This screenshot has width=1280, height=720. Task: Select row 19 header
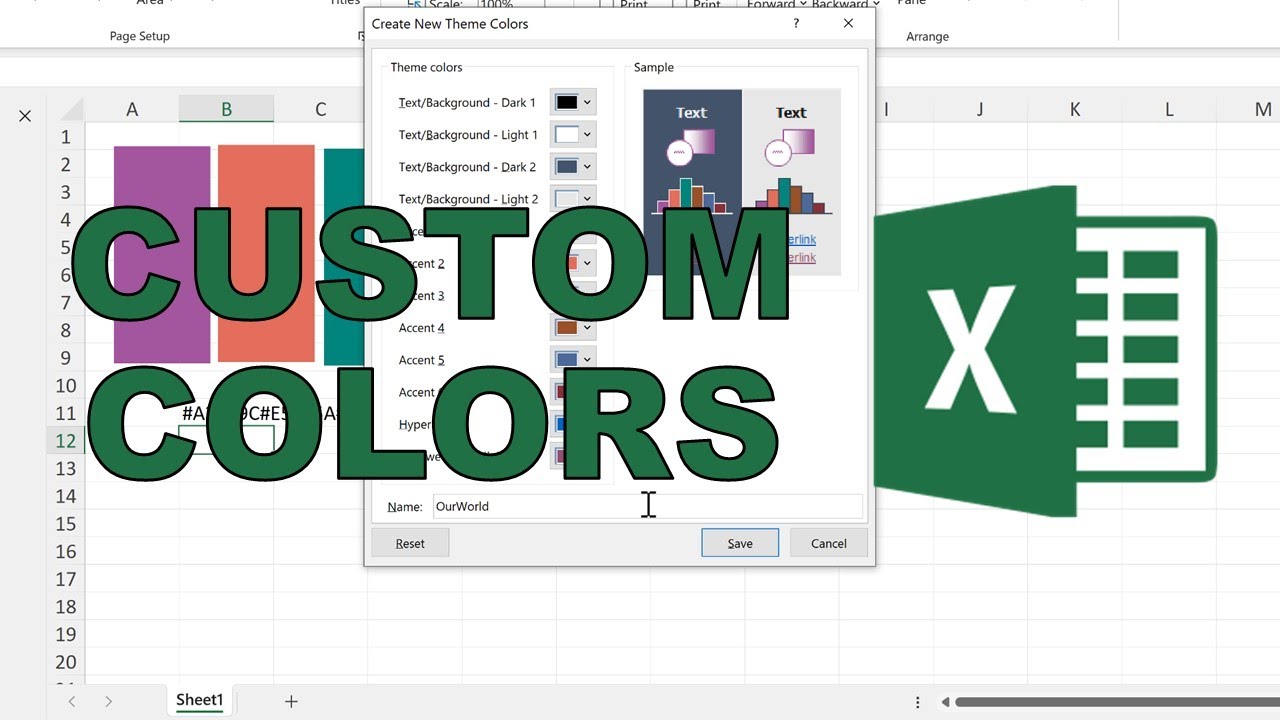coord(66,634)
